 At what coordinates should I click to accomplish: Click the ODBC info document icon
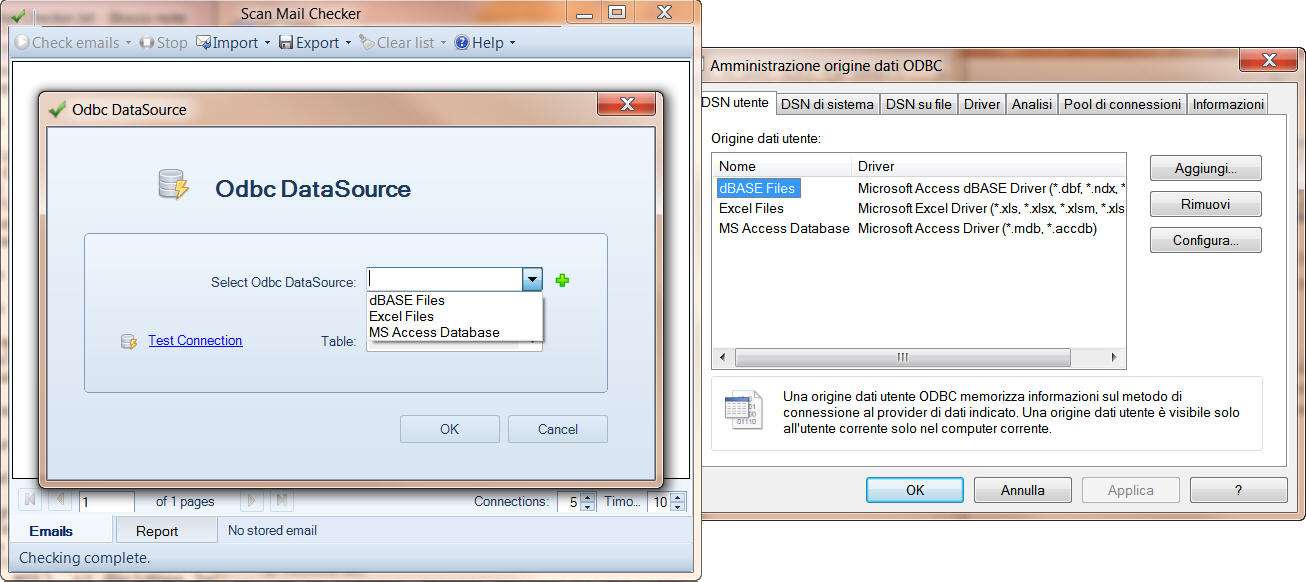(743, 410)
